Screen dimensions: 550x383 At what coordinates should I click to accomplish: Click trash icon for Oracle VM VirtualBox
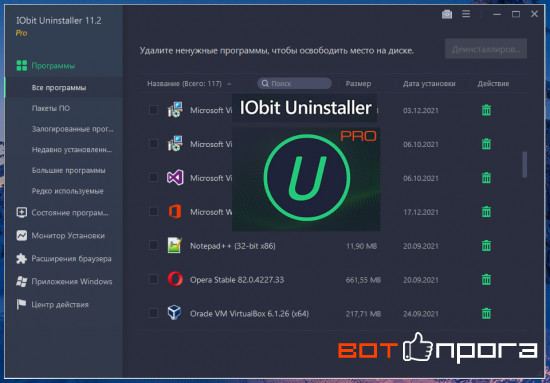[x=486, y=313]
